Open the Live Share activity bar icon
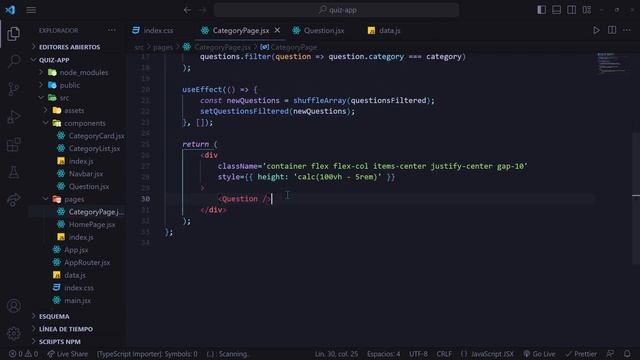 [13, 200]
